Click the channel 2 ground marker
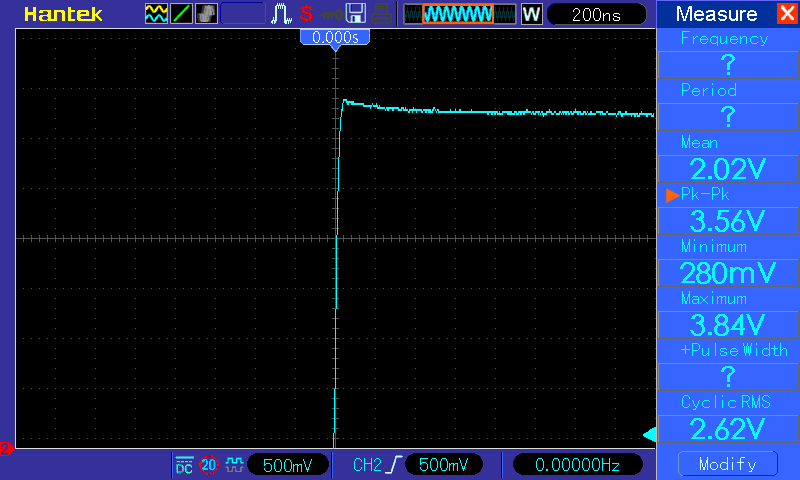Image resolution: width=800 pixels, height=480 pixels. coord(7,449)
